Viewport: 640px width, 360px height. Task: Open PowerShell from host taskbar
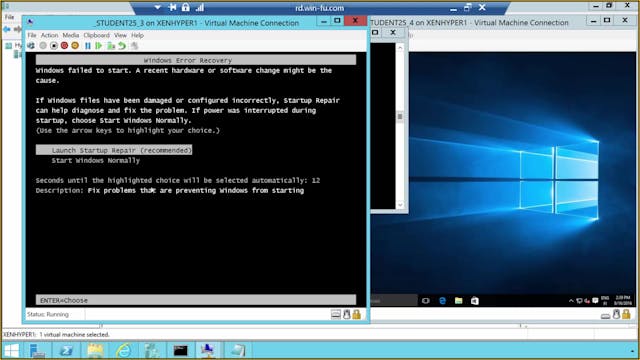pyautogui.click(x=66, y=351)
